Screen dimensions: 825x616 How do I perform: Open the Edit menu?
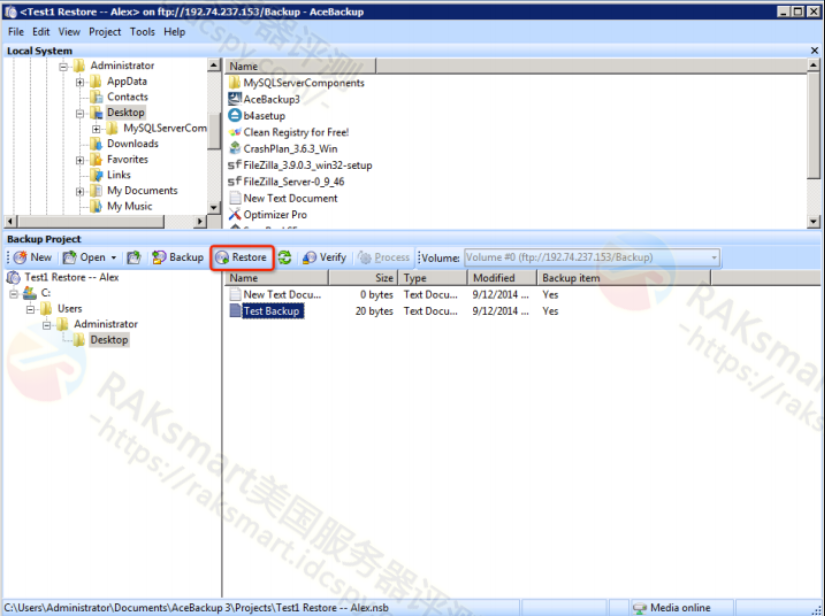(41, 32)
